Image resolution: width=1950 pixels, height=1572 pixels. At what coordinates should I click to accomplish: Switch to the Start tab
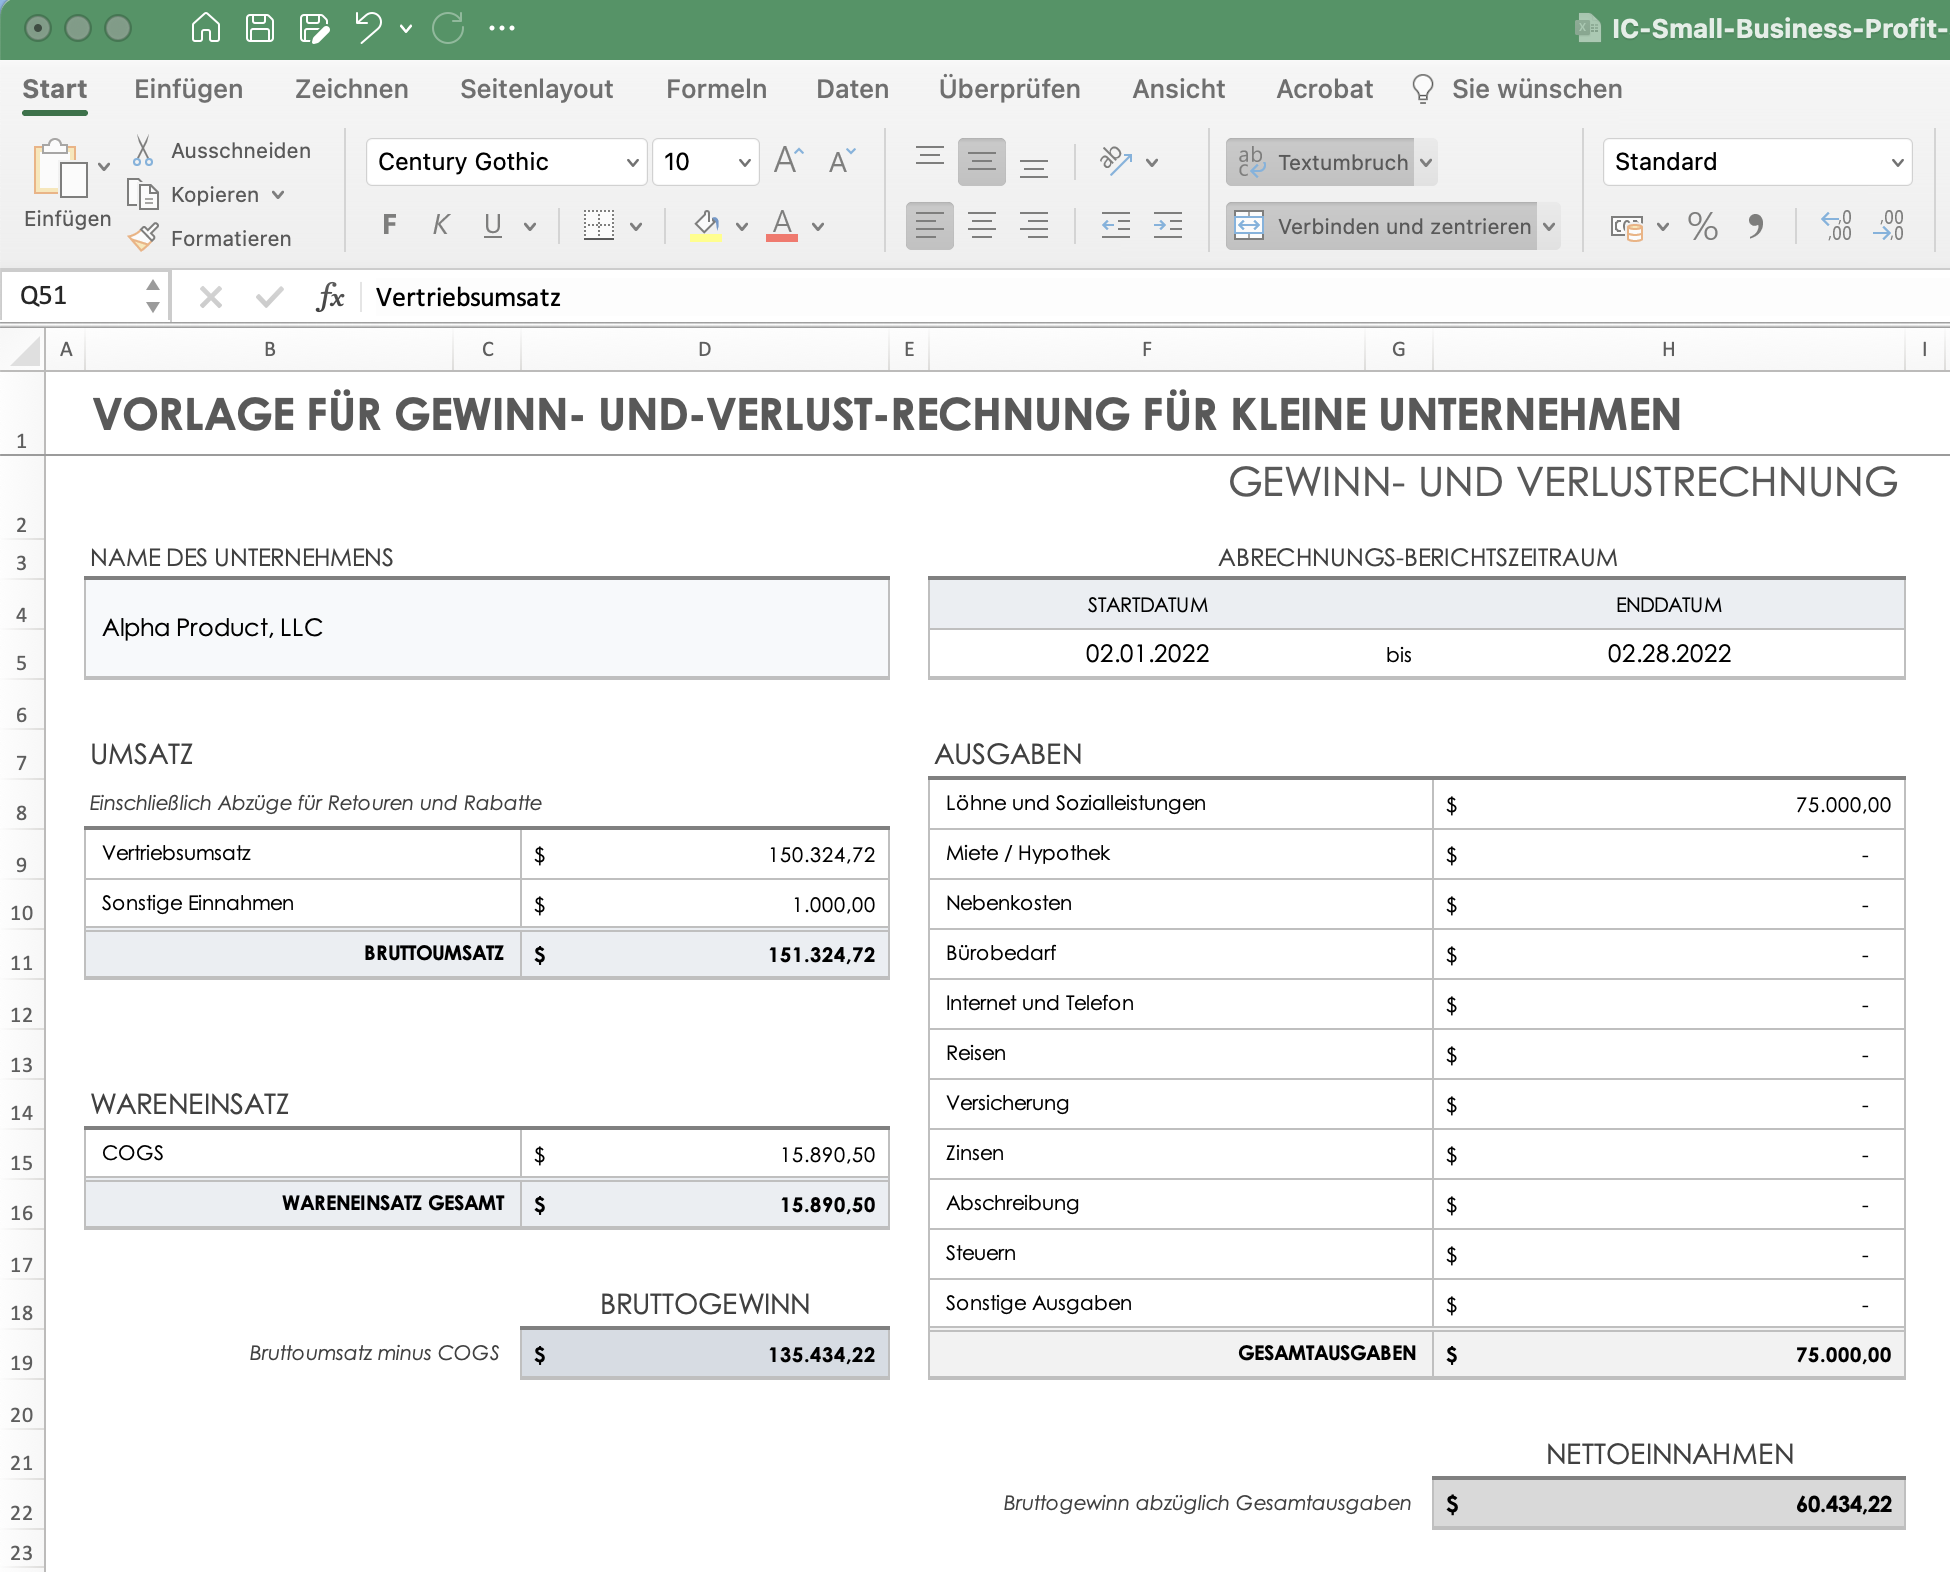[55, 89]
